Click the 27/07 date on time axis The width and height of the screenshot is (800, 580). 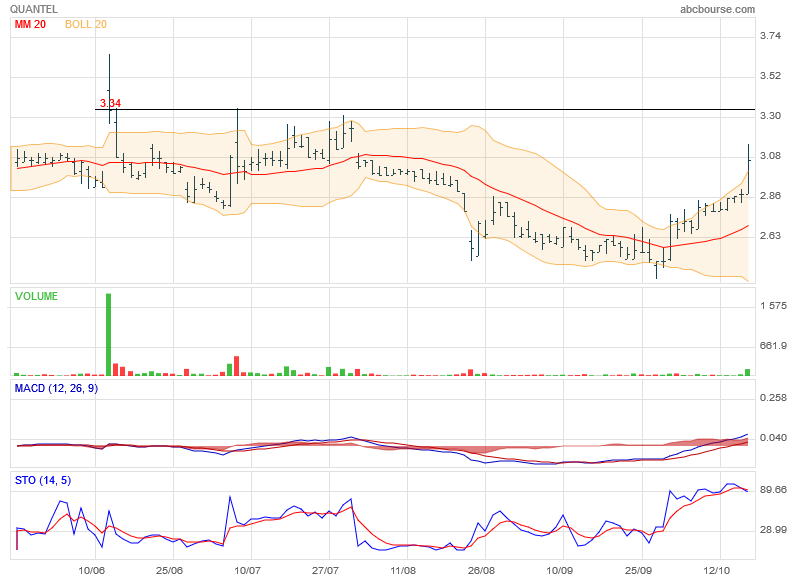[327, 570]
